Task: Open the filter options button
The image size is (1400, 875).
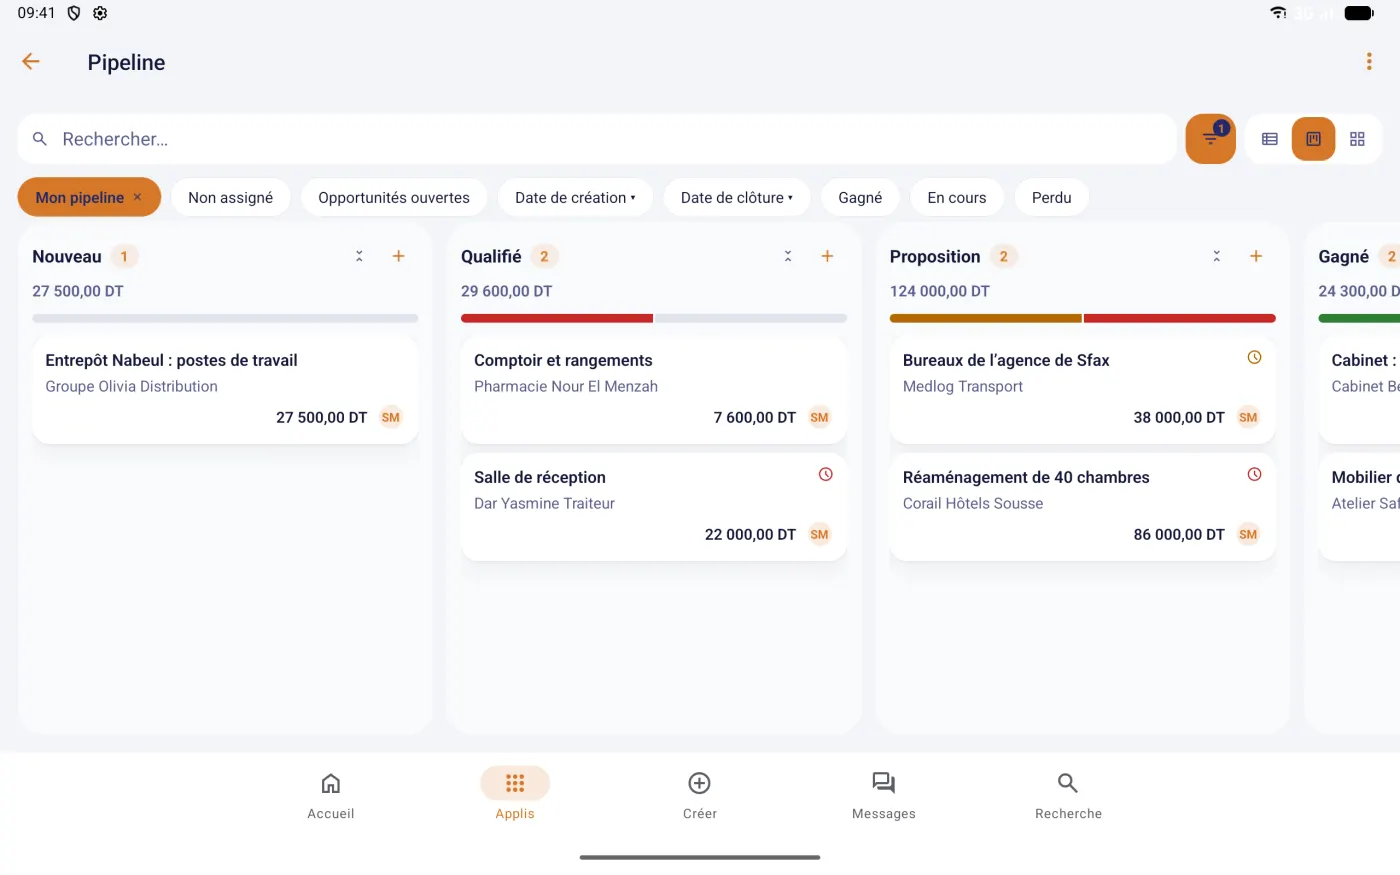Action: (x=1210, y=139)
